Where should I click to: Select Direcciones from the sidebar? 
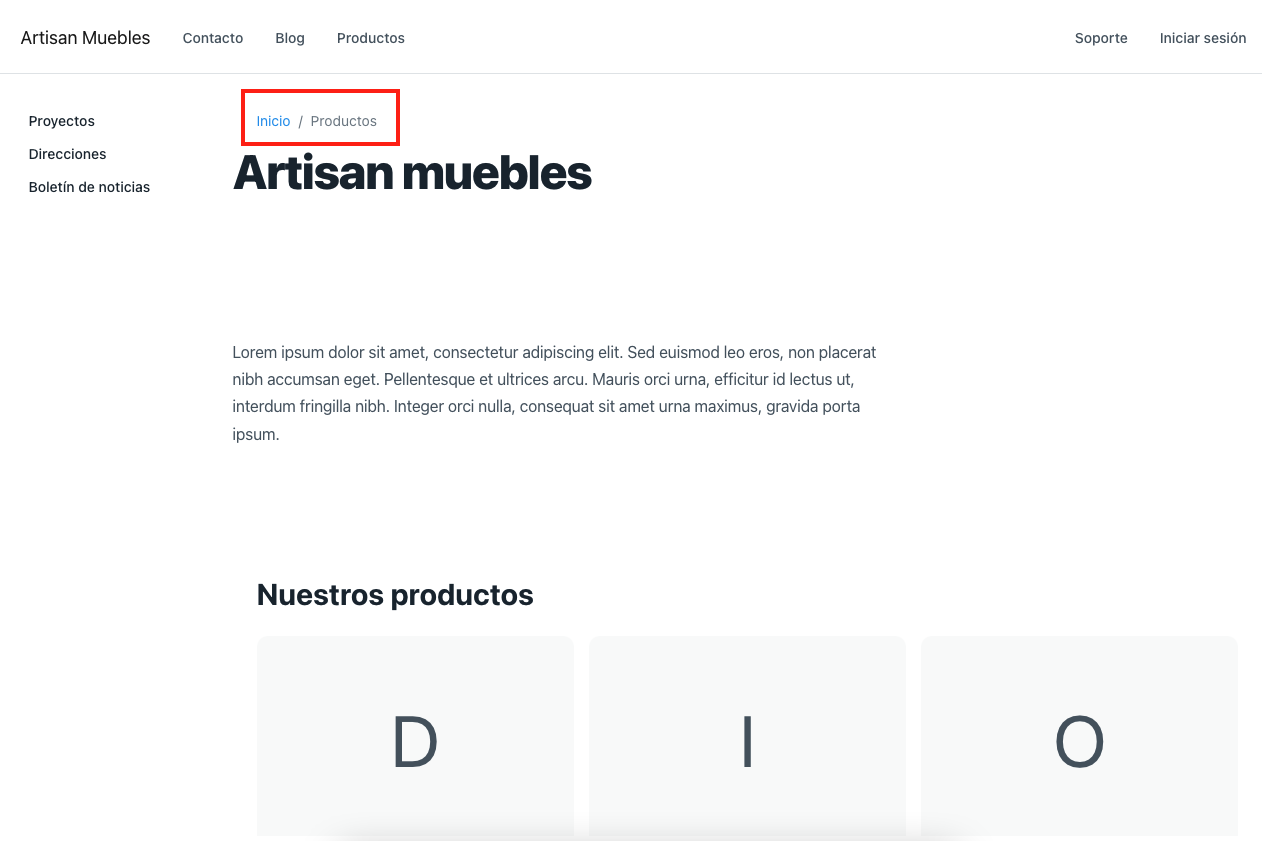67,154
